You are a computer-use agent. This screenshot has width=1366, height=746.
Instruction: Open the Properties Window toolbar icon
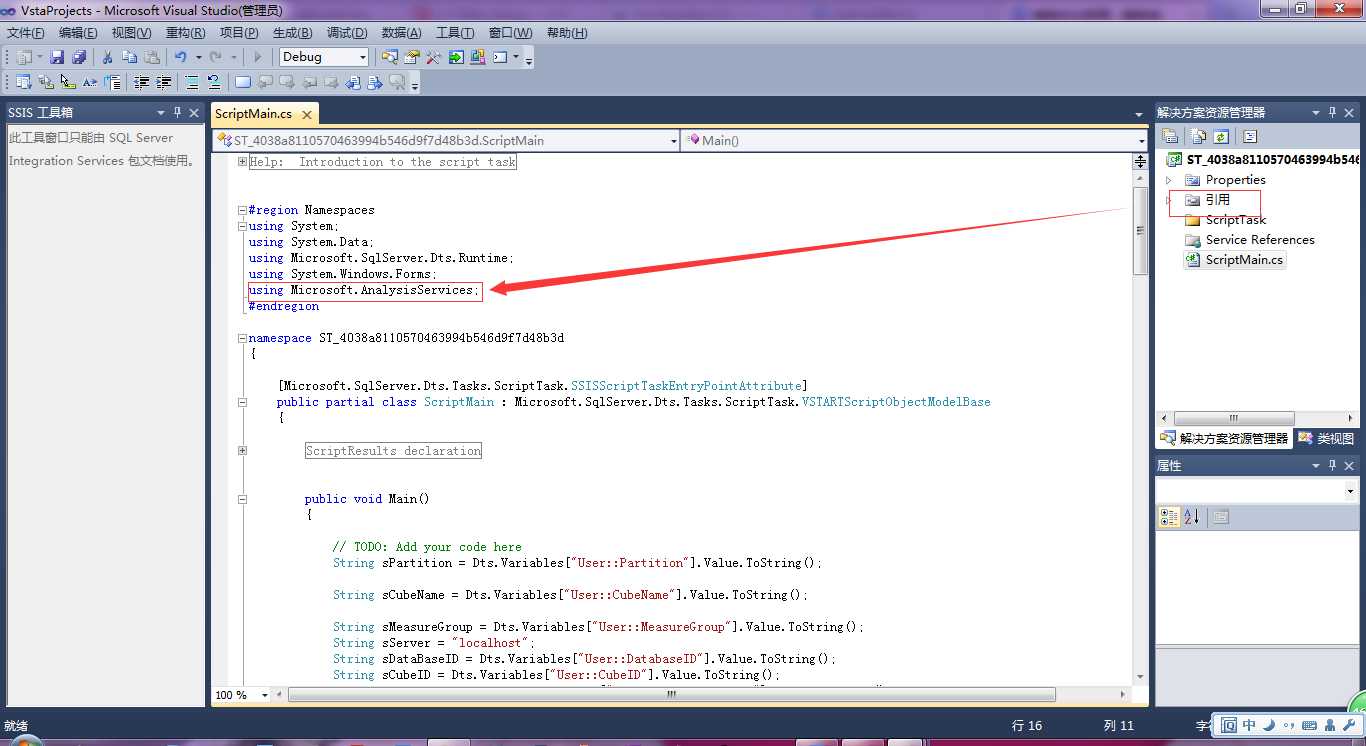coord(412,57)
